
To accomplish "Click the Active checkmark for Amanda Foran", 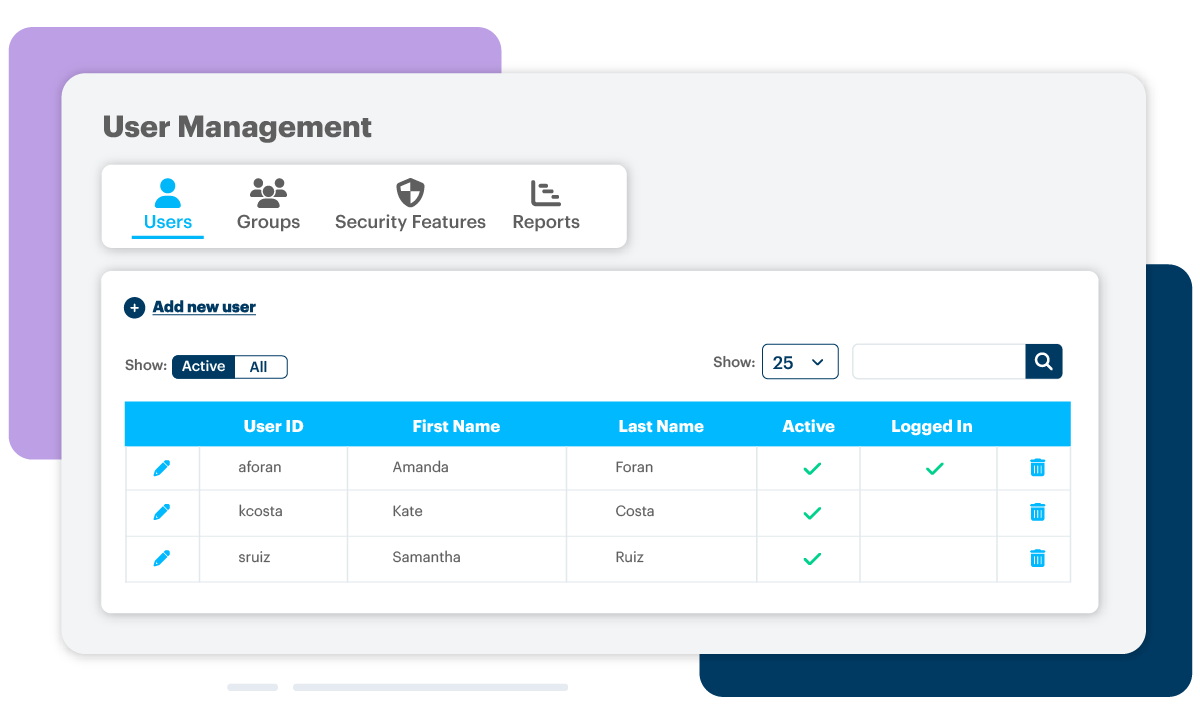I will tap(813, 468).
